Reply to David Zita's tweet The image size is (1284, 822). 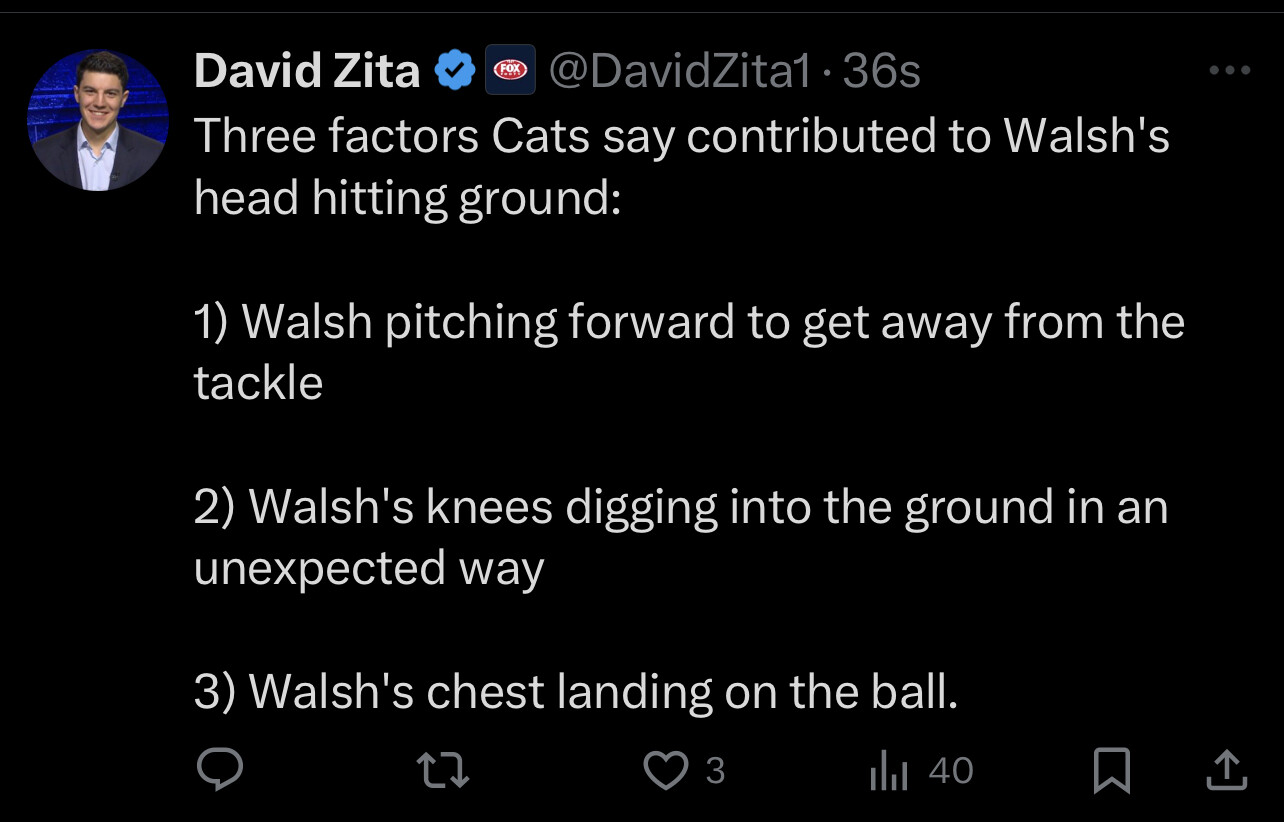[x=220, y=770]
